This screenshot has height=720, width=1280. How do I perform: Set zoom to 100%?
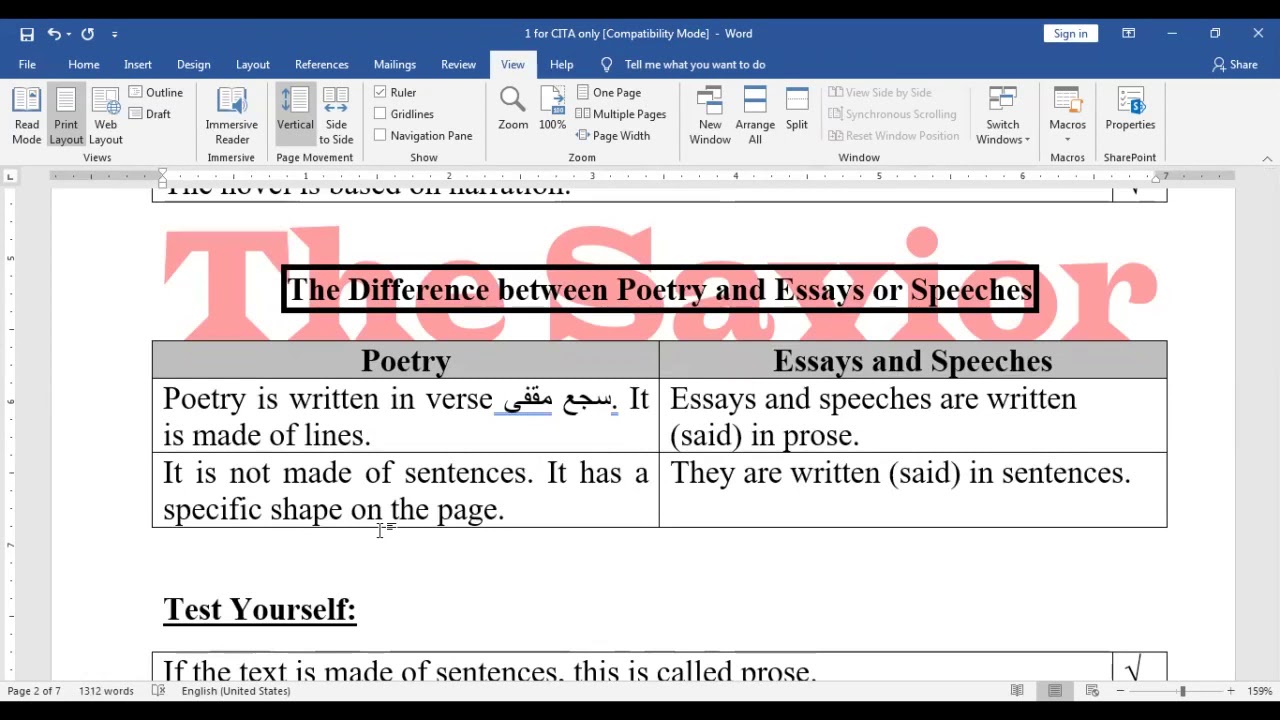(552, 108)
